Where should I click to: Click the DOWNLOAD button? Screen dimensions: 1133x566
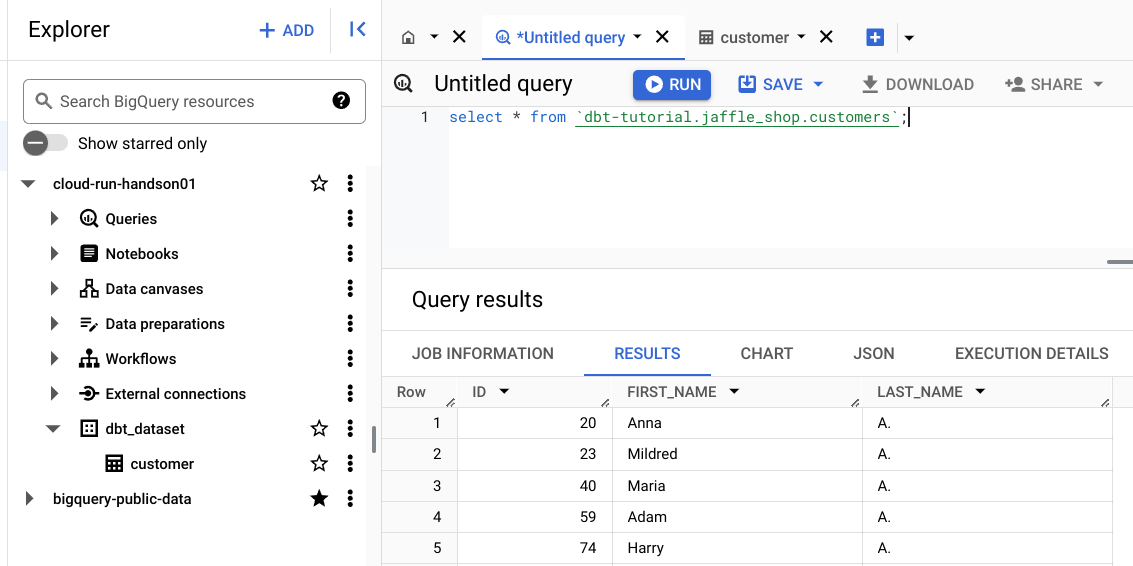tap(918, 85)
